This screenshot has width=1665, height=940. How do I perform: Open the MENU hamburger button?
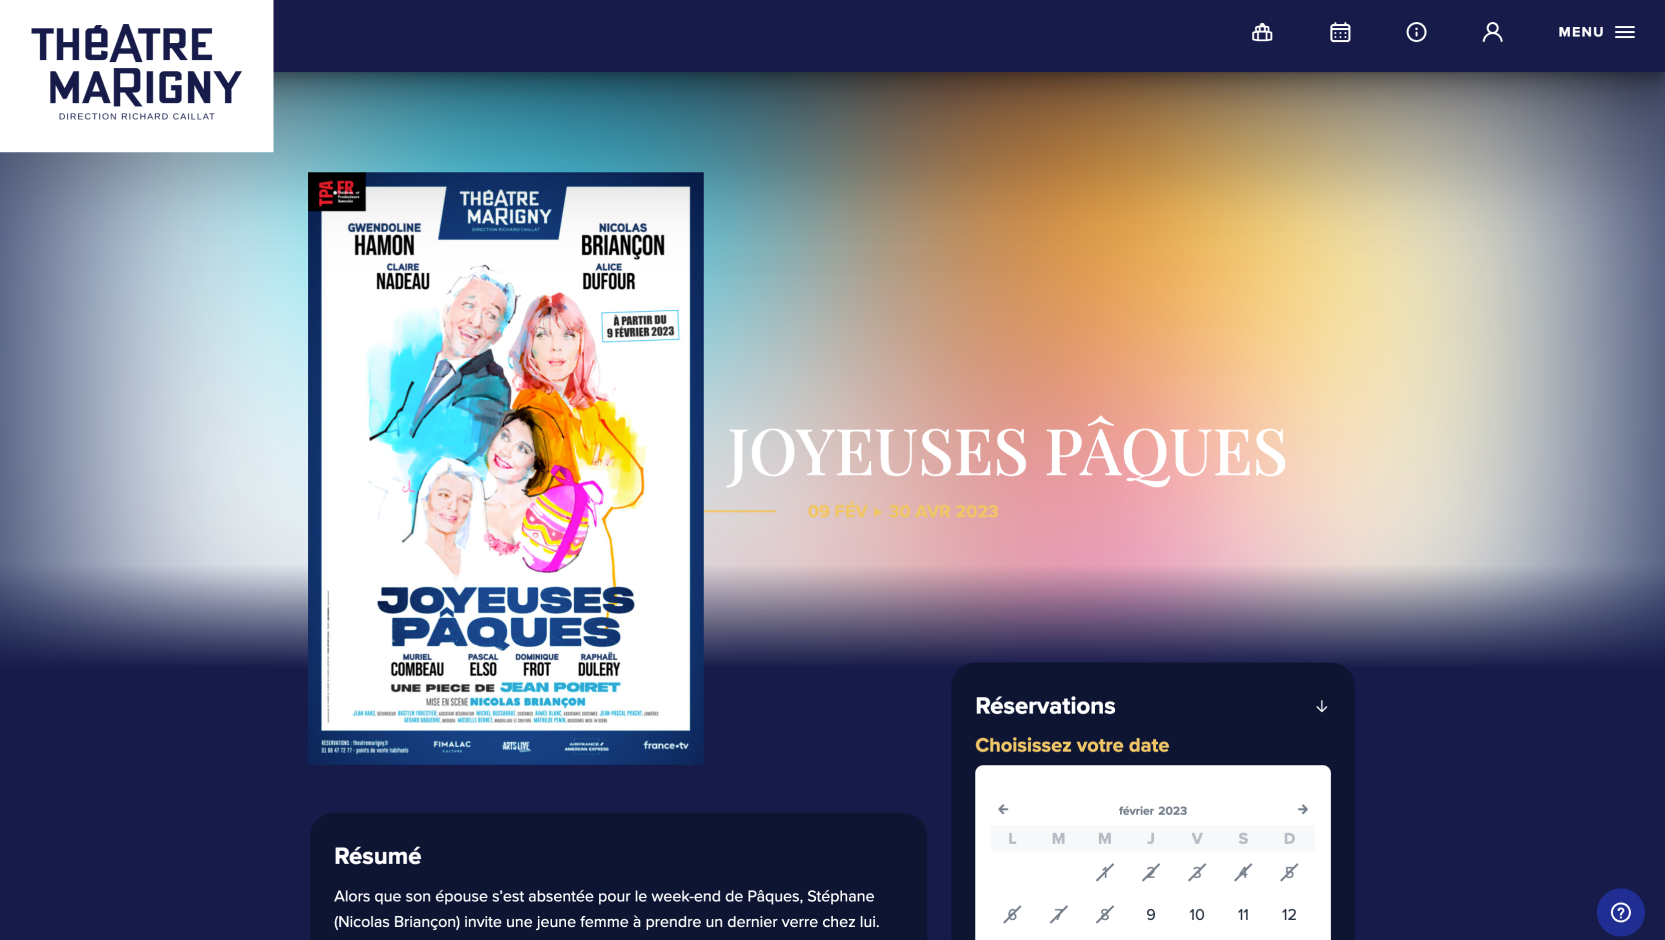1596,32
